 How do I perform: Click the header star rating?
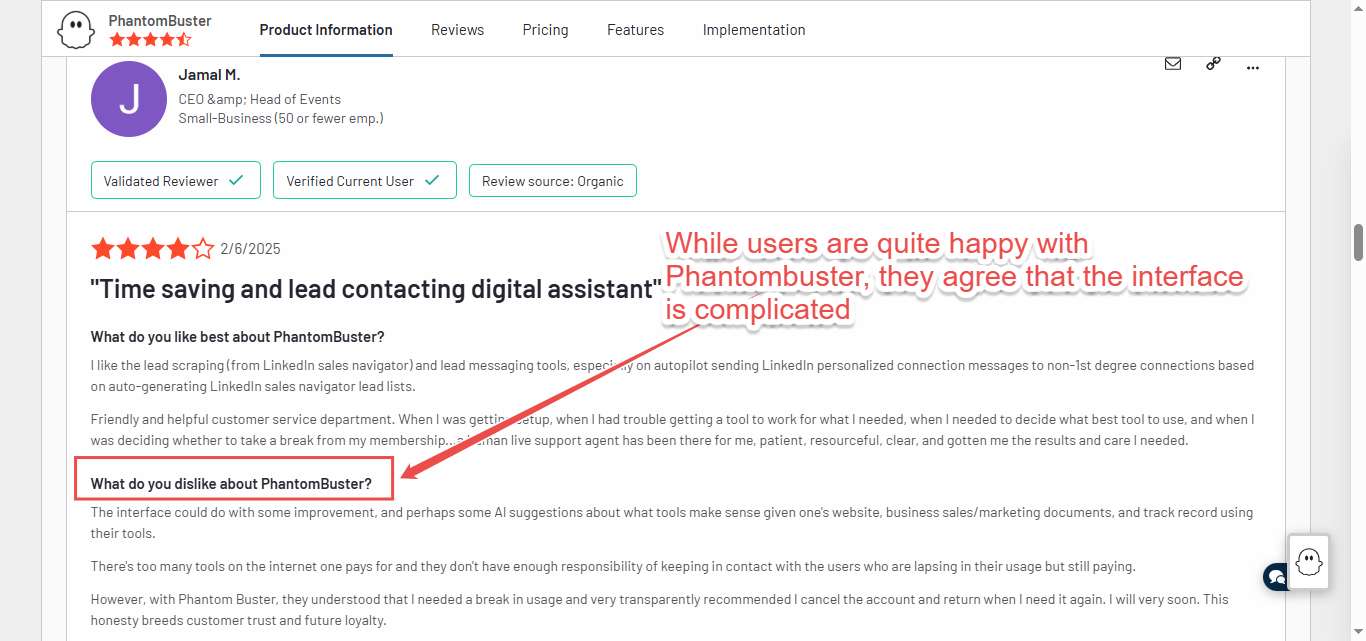[150, 40]
